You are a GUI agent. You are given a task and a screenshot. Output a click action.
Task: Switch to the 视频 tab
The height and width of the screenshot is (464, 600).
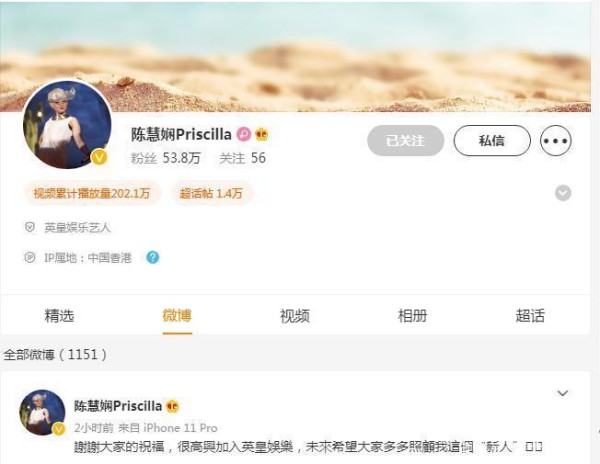tap(295, 316)
